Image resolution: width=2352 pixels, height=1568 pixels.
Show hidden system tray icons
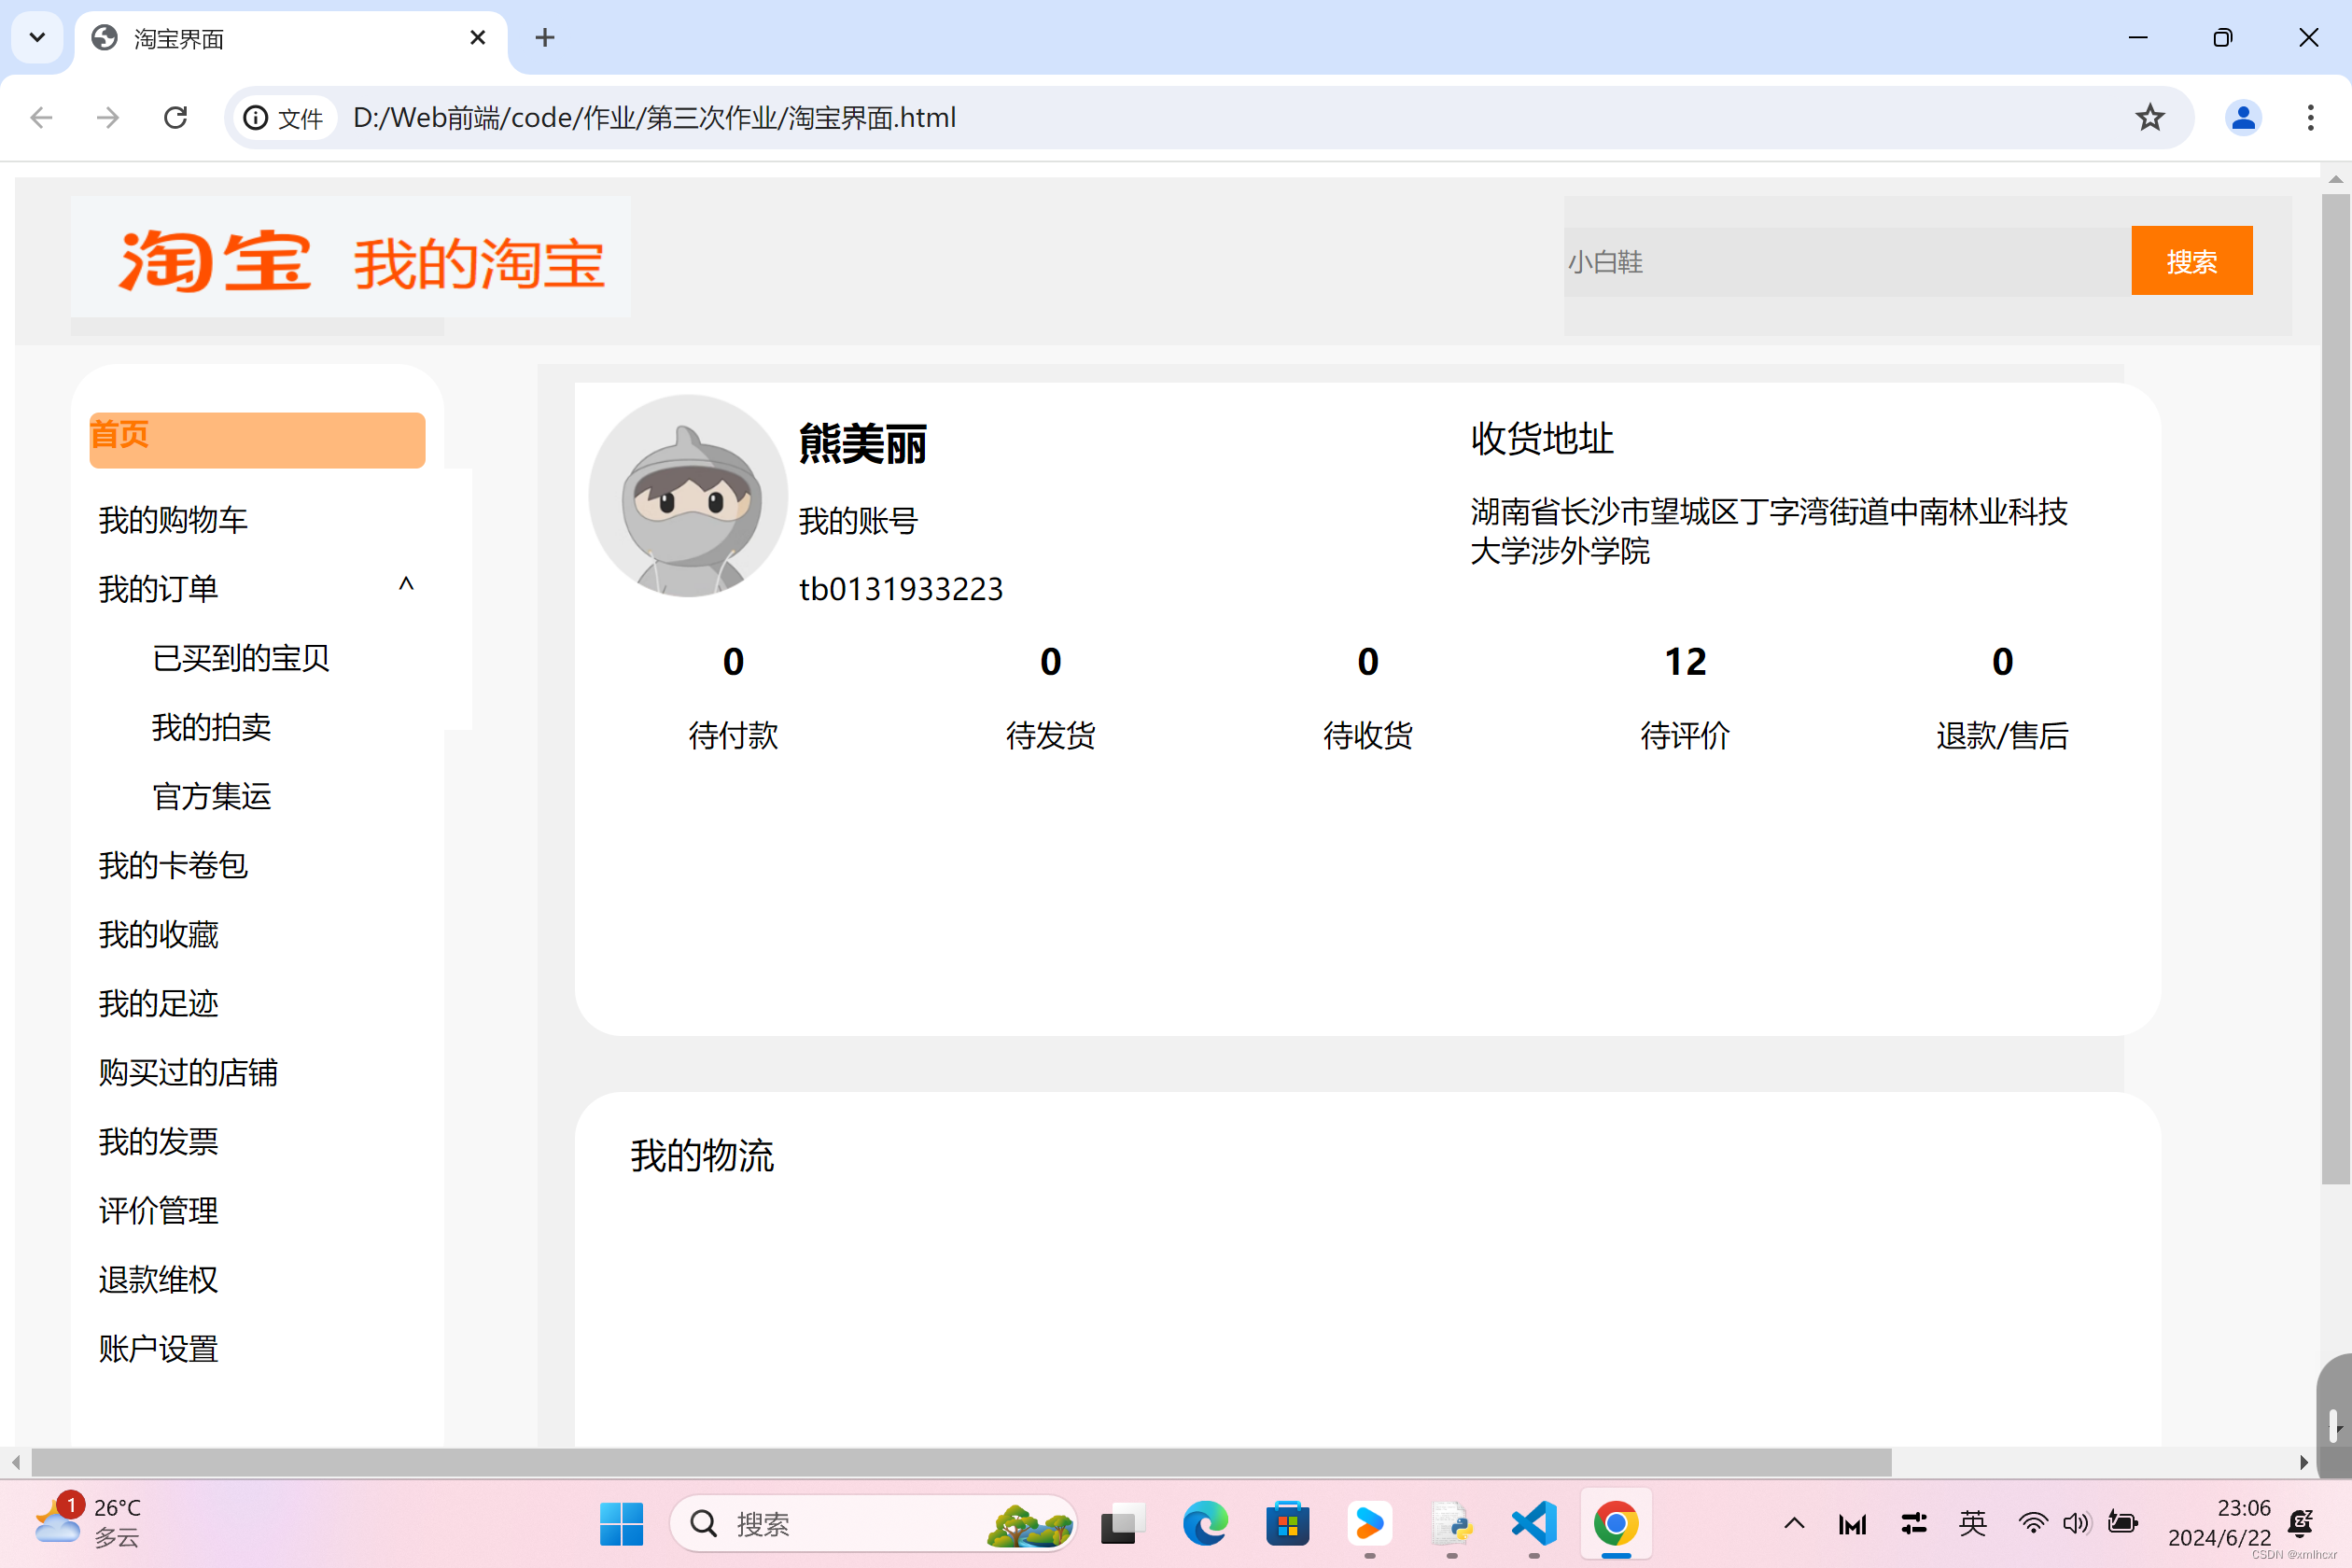pos(1794,1523)
